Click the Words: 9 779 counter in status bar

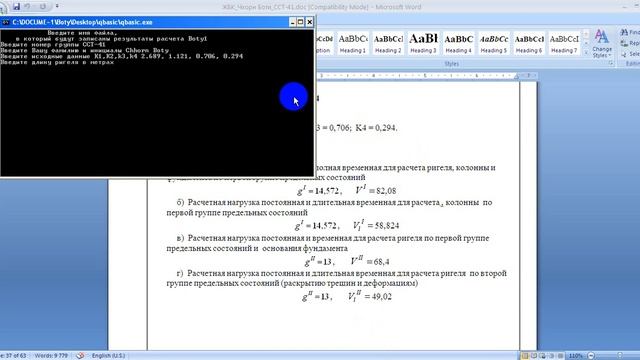(51, 356)
